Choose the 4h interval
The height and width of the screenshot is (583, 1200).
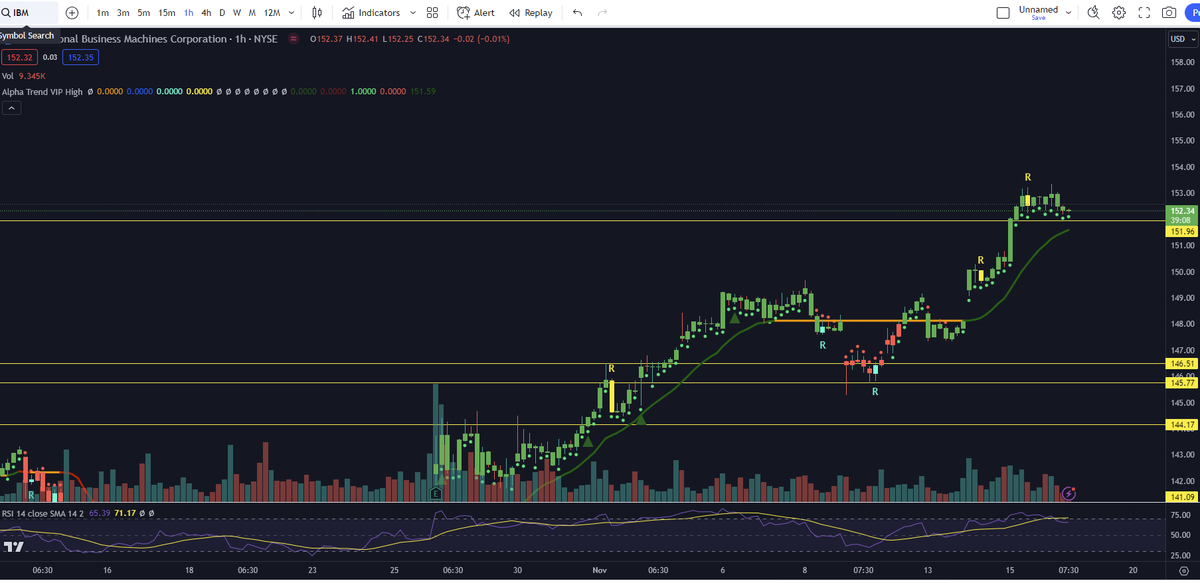click(x=206, y=13)
